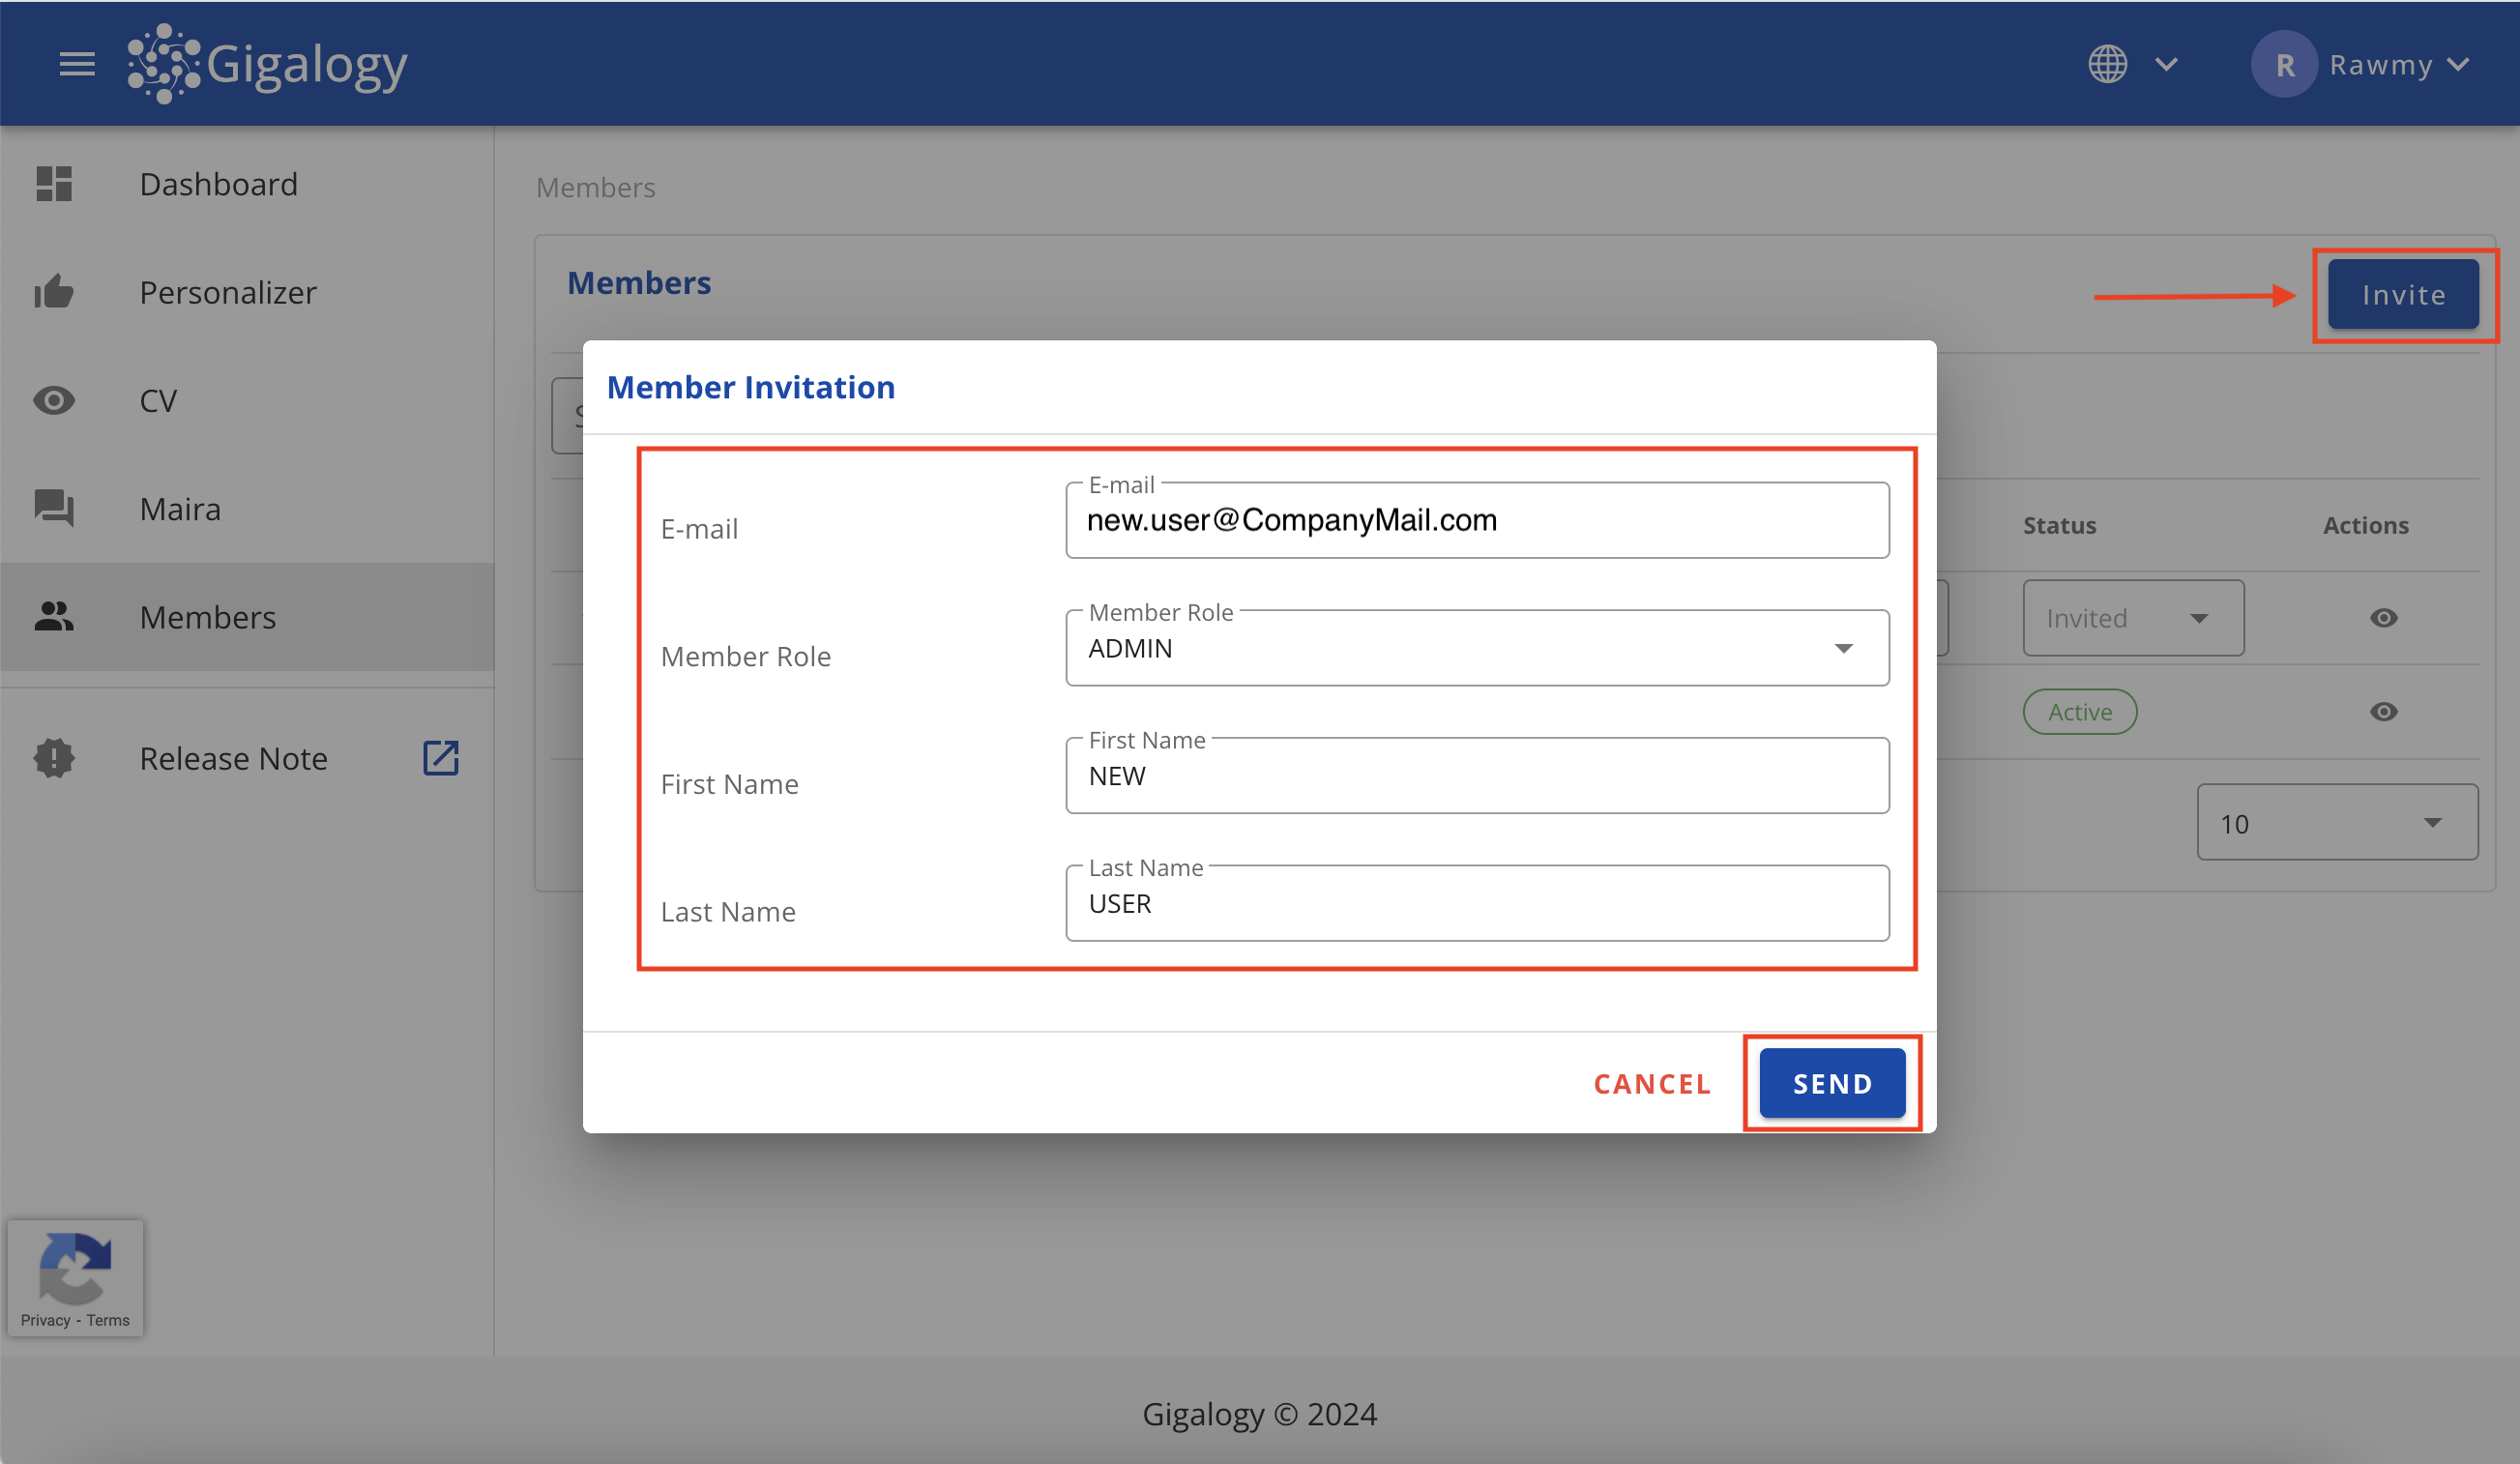This screenshot has width=2520, height=1464.
Task: Click the E-mail input field
Action: [1476, 519]
